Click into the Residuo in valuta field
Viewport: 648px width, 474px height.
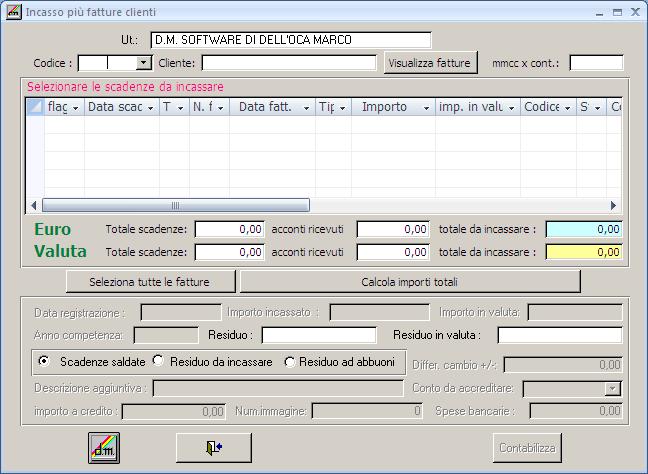click(x=560, y=335)
